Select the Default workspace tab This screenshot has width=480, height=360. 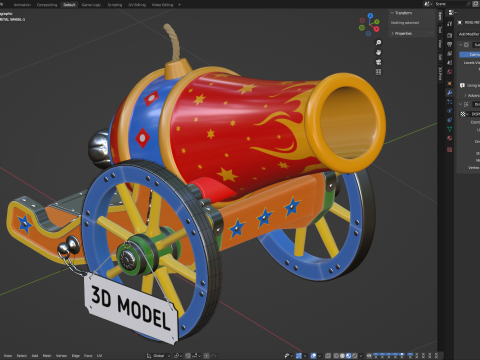click(x=69, y=5)
